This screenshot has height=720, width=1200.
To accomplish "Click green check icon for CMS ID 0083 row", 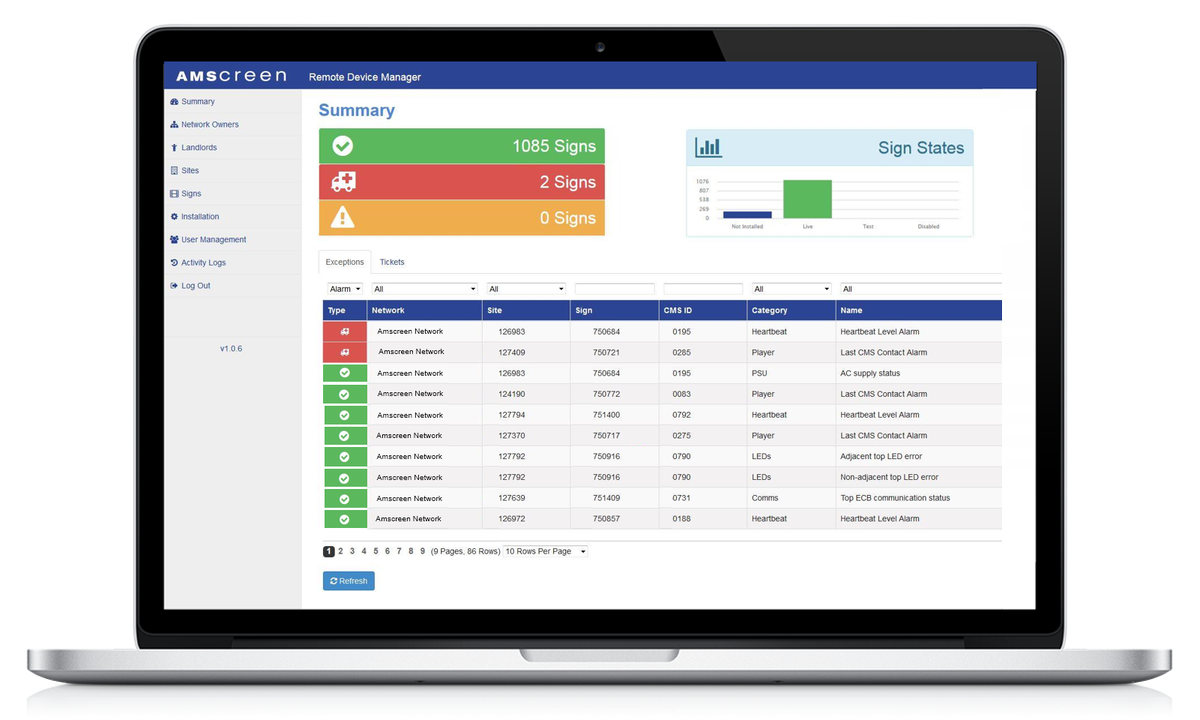I will point(345,394).
